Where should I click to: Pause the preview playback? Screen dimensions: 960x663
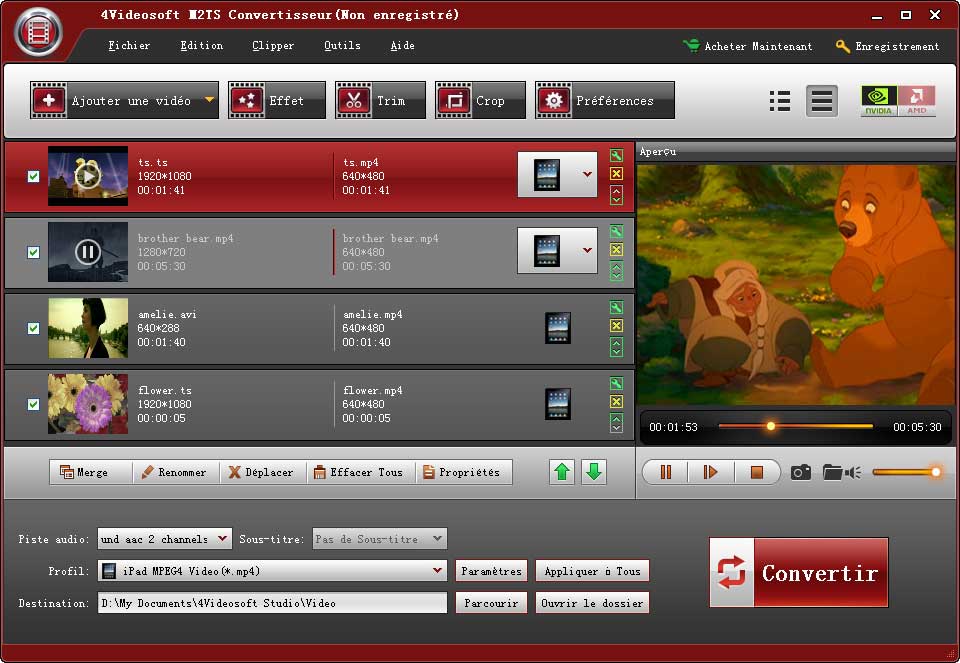[665, 472]
